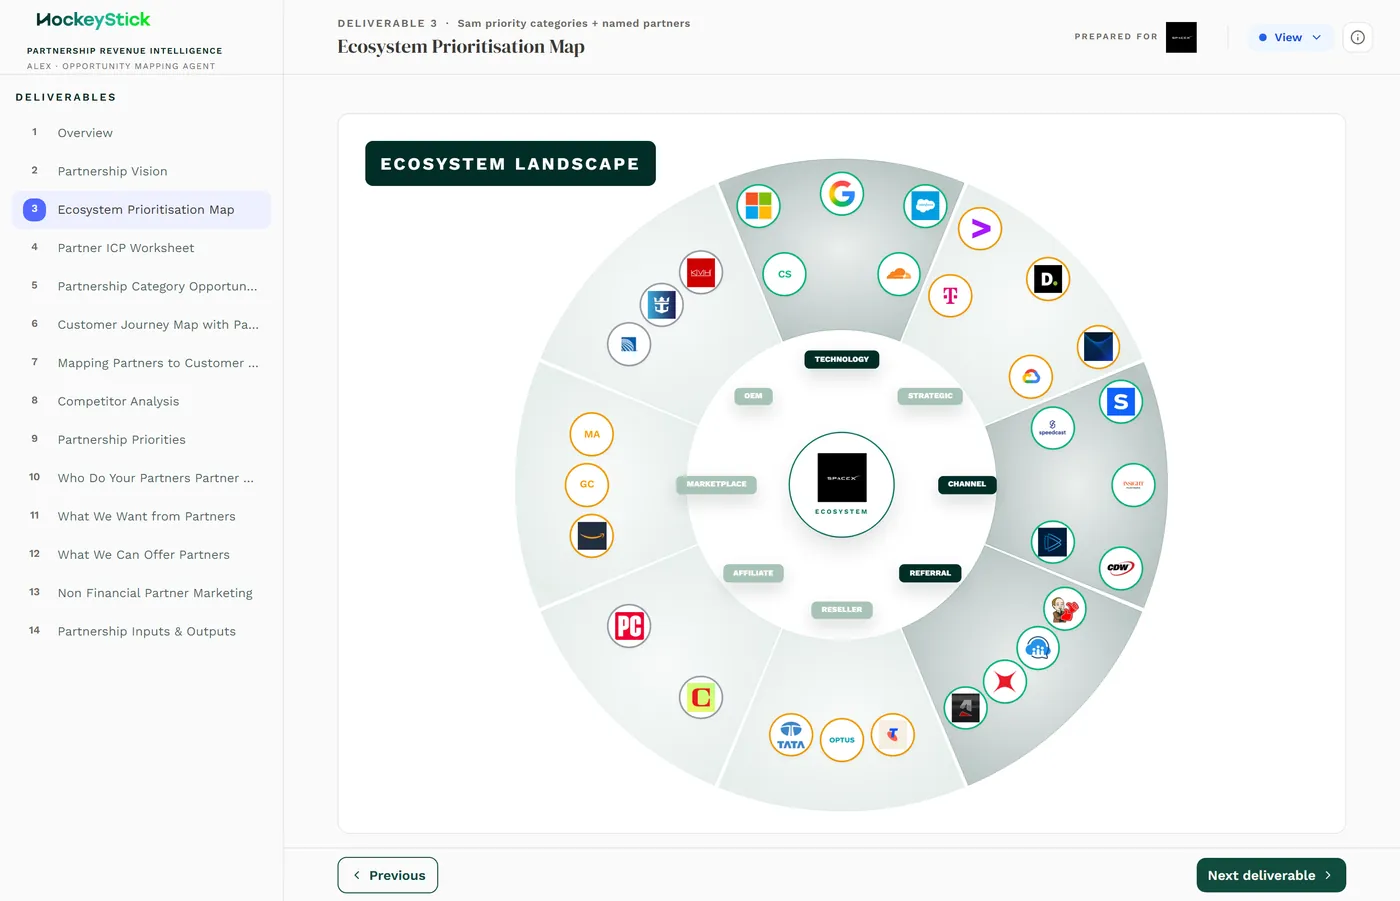Select the blue S logo bubble
The height and width of the screenshot is (901, 1400).
coord(1121,402)
